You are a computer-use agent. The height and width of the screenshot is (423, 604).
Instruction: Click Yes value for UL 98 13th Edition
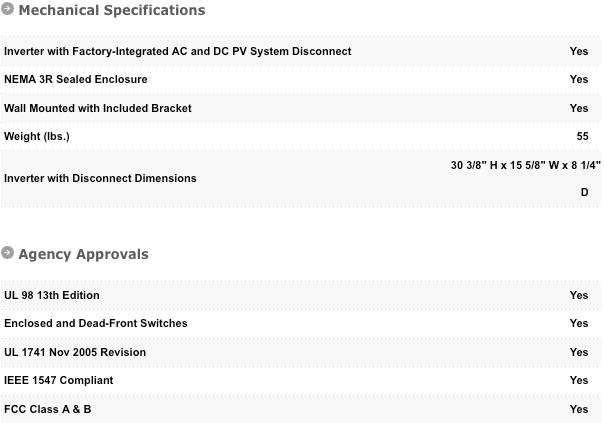pyautogui.click(x=578, y=296)
